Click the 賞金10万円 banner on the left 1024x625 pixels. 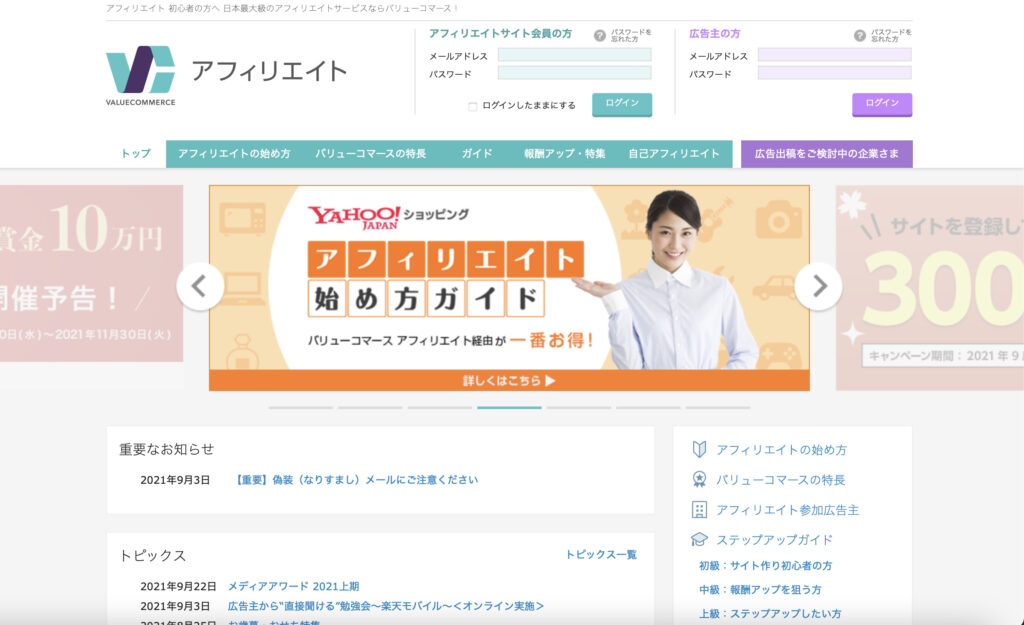point(91,273)
